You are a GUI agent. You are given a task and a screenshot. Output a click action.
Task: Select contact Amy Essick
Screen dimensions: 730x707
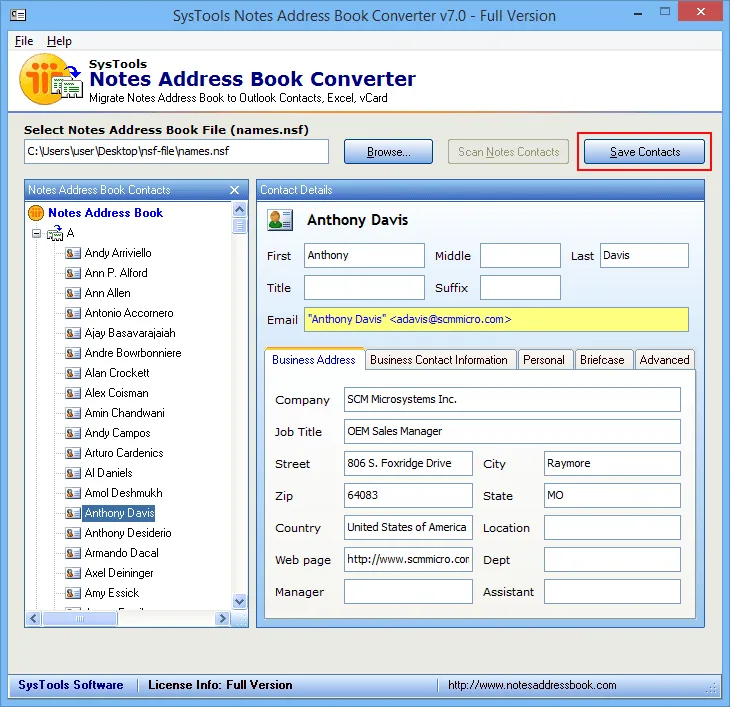[x=112, y=593]
